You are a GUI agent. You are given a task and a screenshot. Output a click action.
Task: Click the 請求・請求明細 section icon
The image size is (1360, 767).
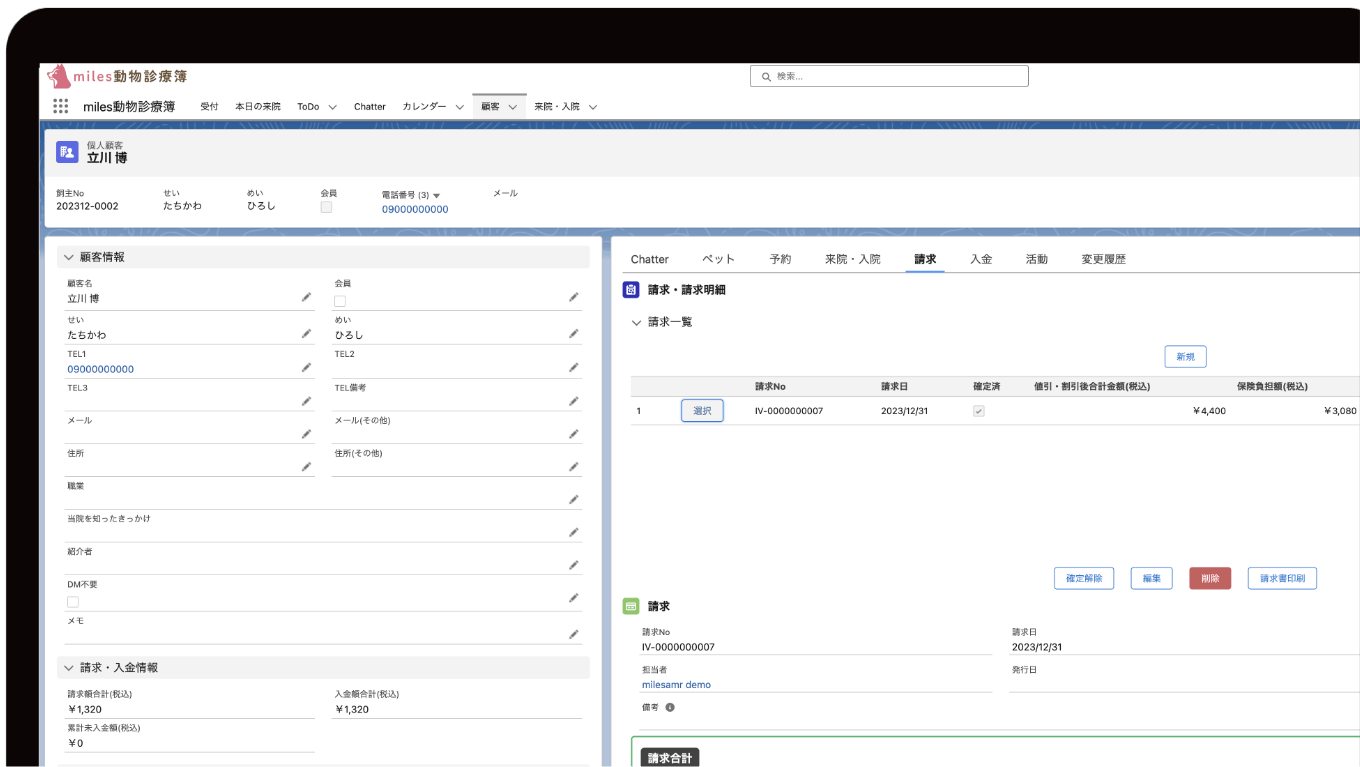[631, 289]
